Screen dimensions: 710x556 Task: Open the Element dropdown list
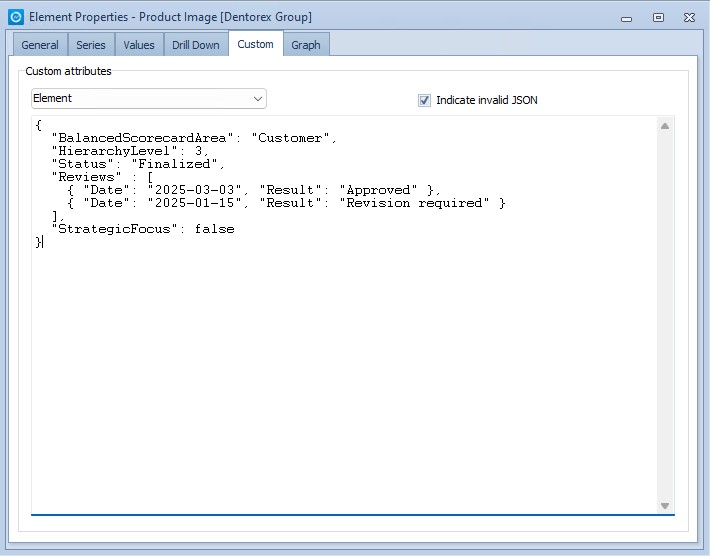tap(149, 98)
